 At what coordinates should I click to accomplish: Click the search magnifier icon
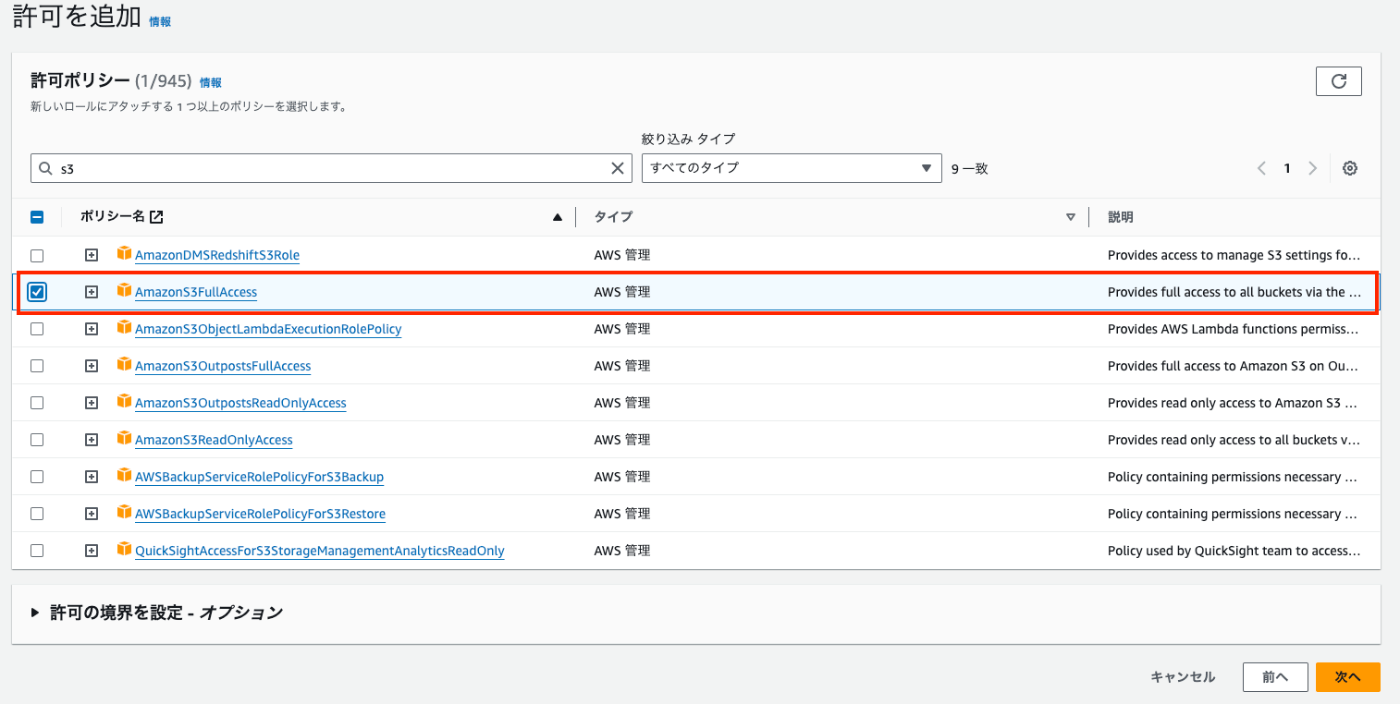click(45, 169)
